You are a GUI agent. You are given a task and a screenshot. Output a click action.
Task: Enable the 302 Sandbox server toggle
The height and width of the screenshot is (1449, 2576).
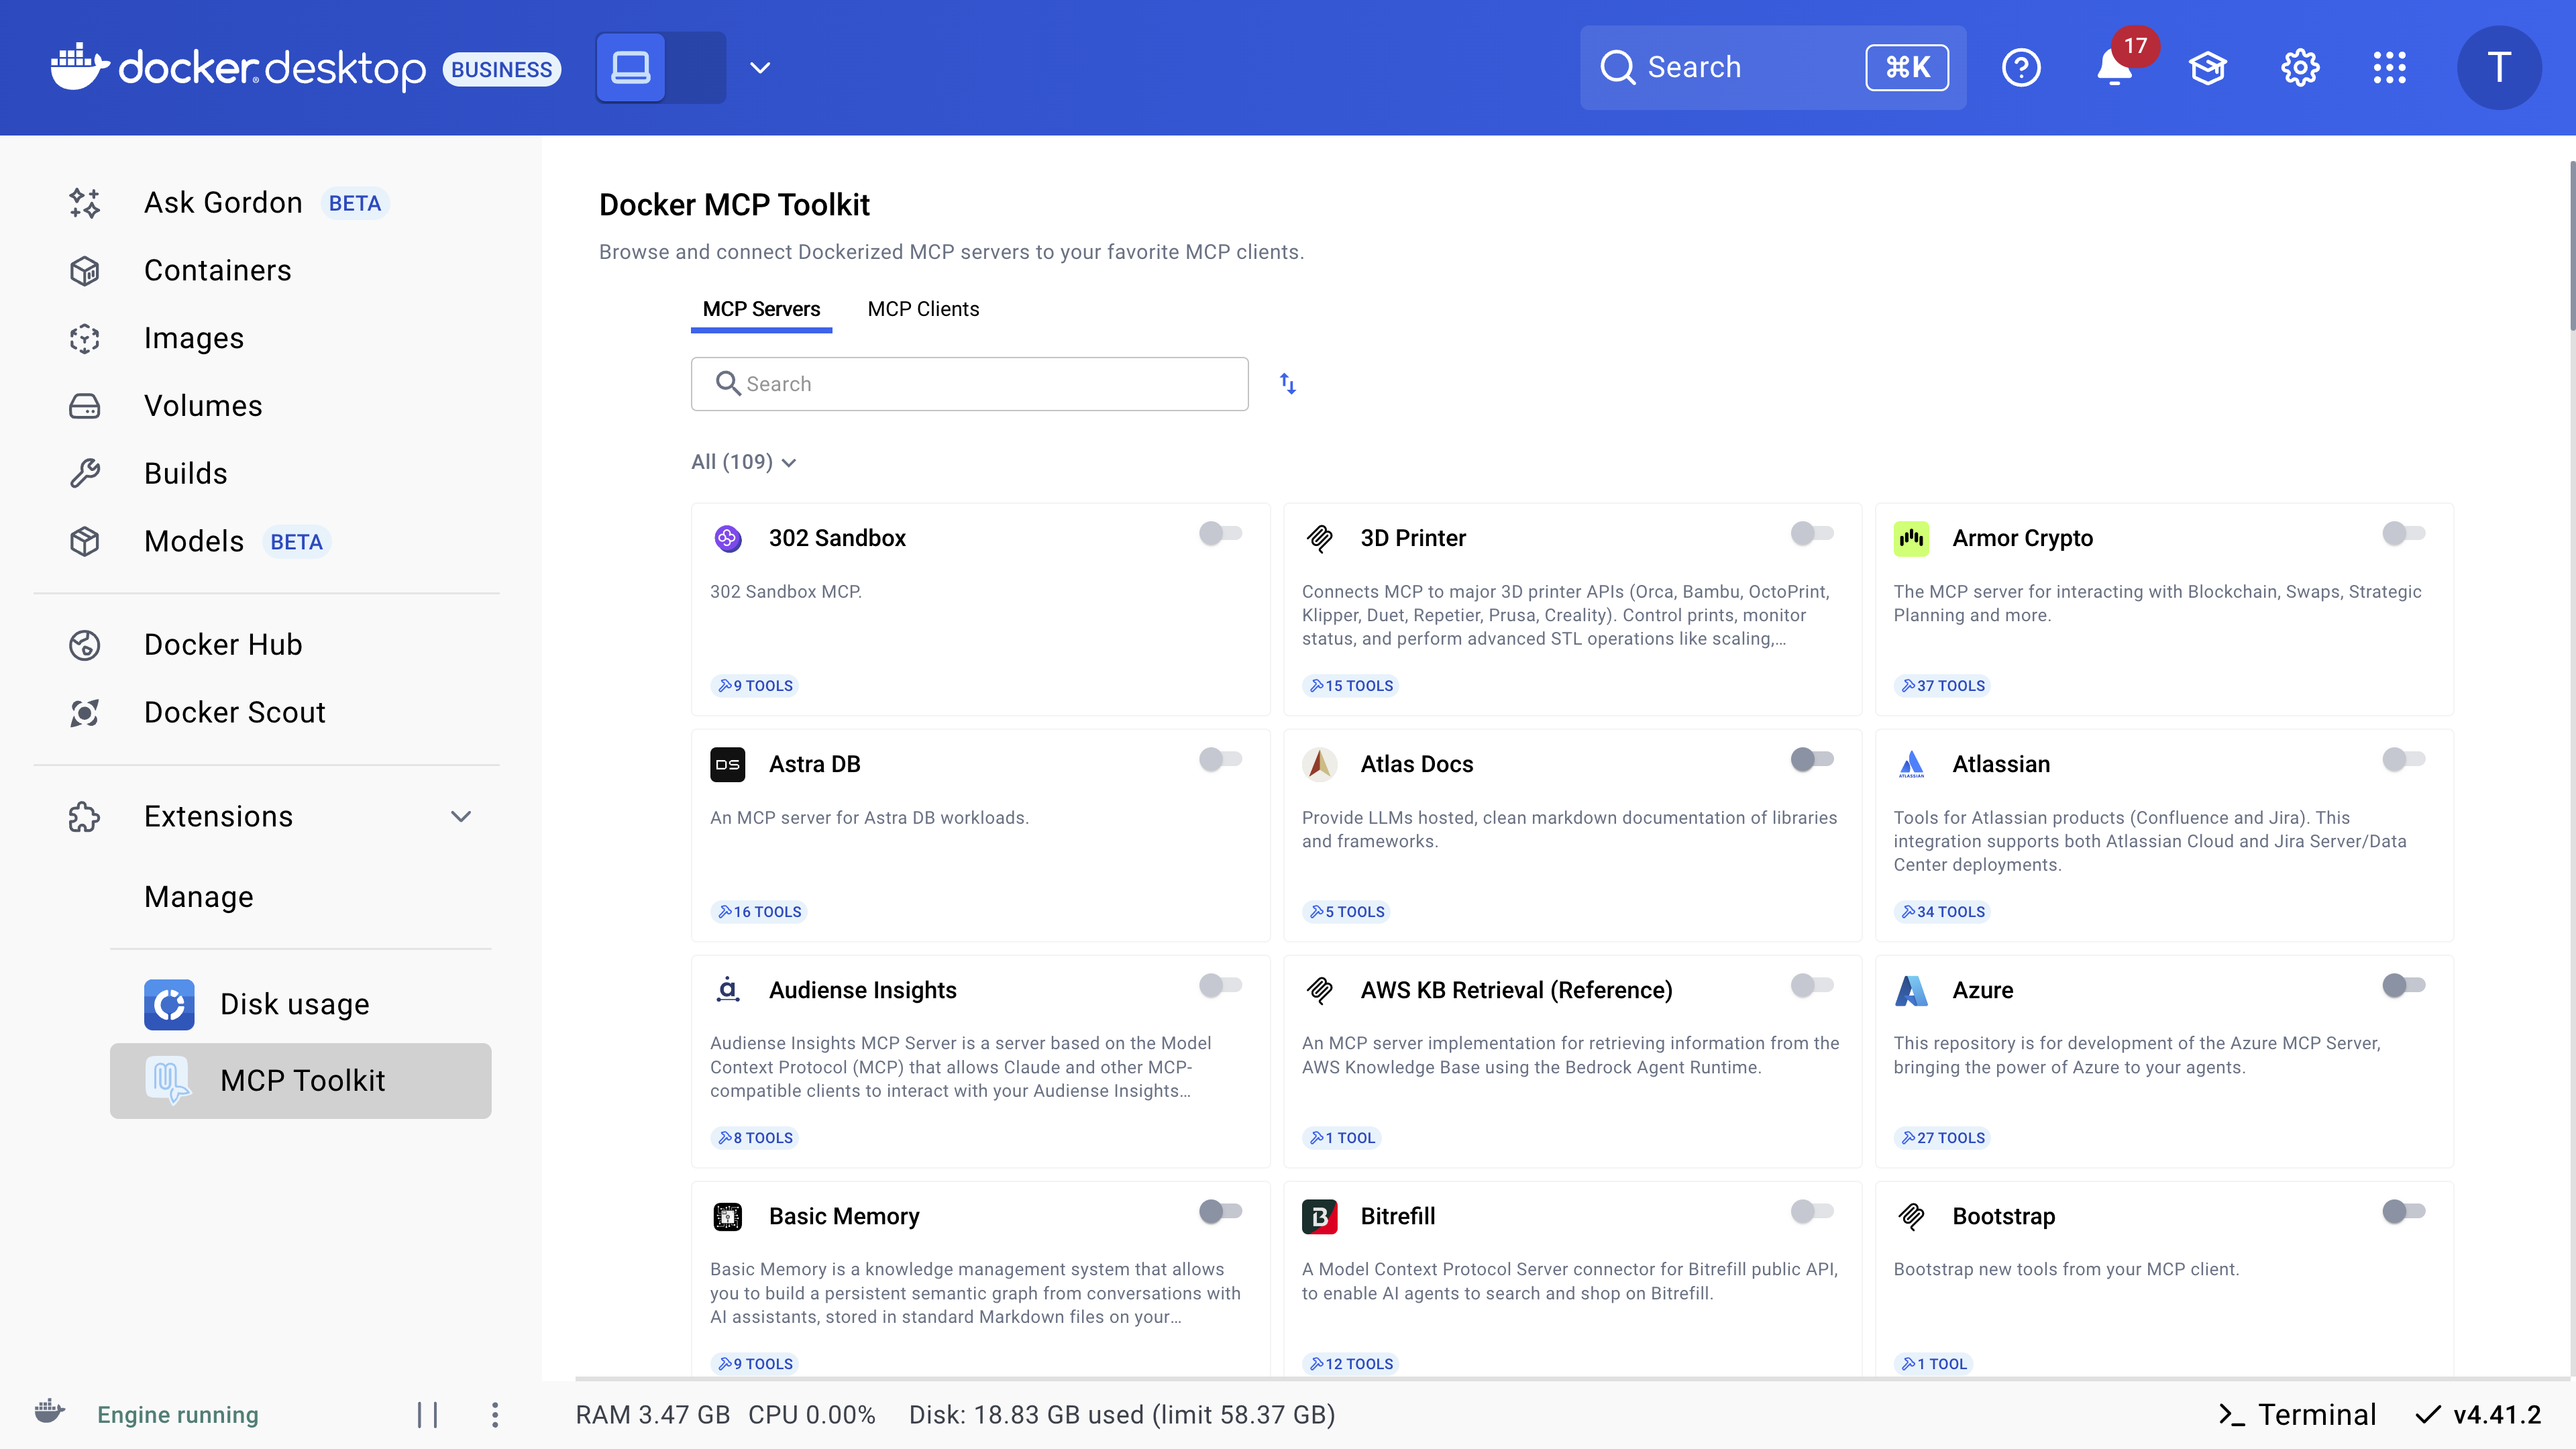(1220, 533)
